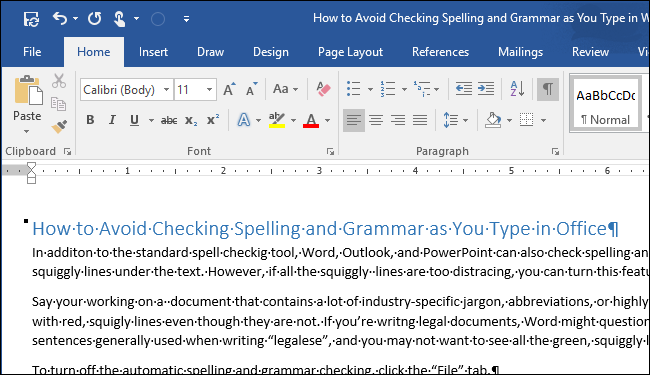Toggle Bold formatting
Screen dimensions: 650x375
tap(90, 120)
